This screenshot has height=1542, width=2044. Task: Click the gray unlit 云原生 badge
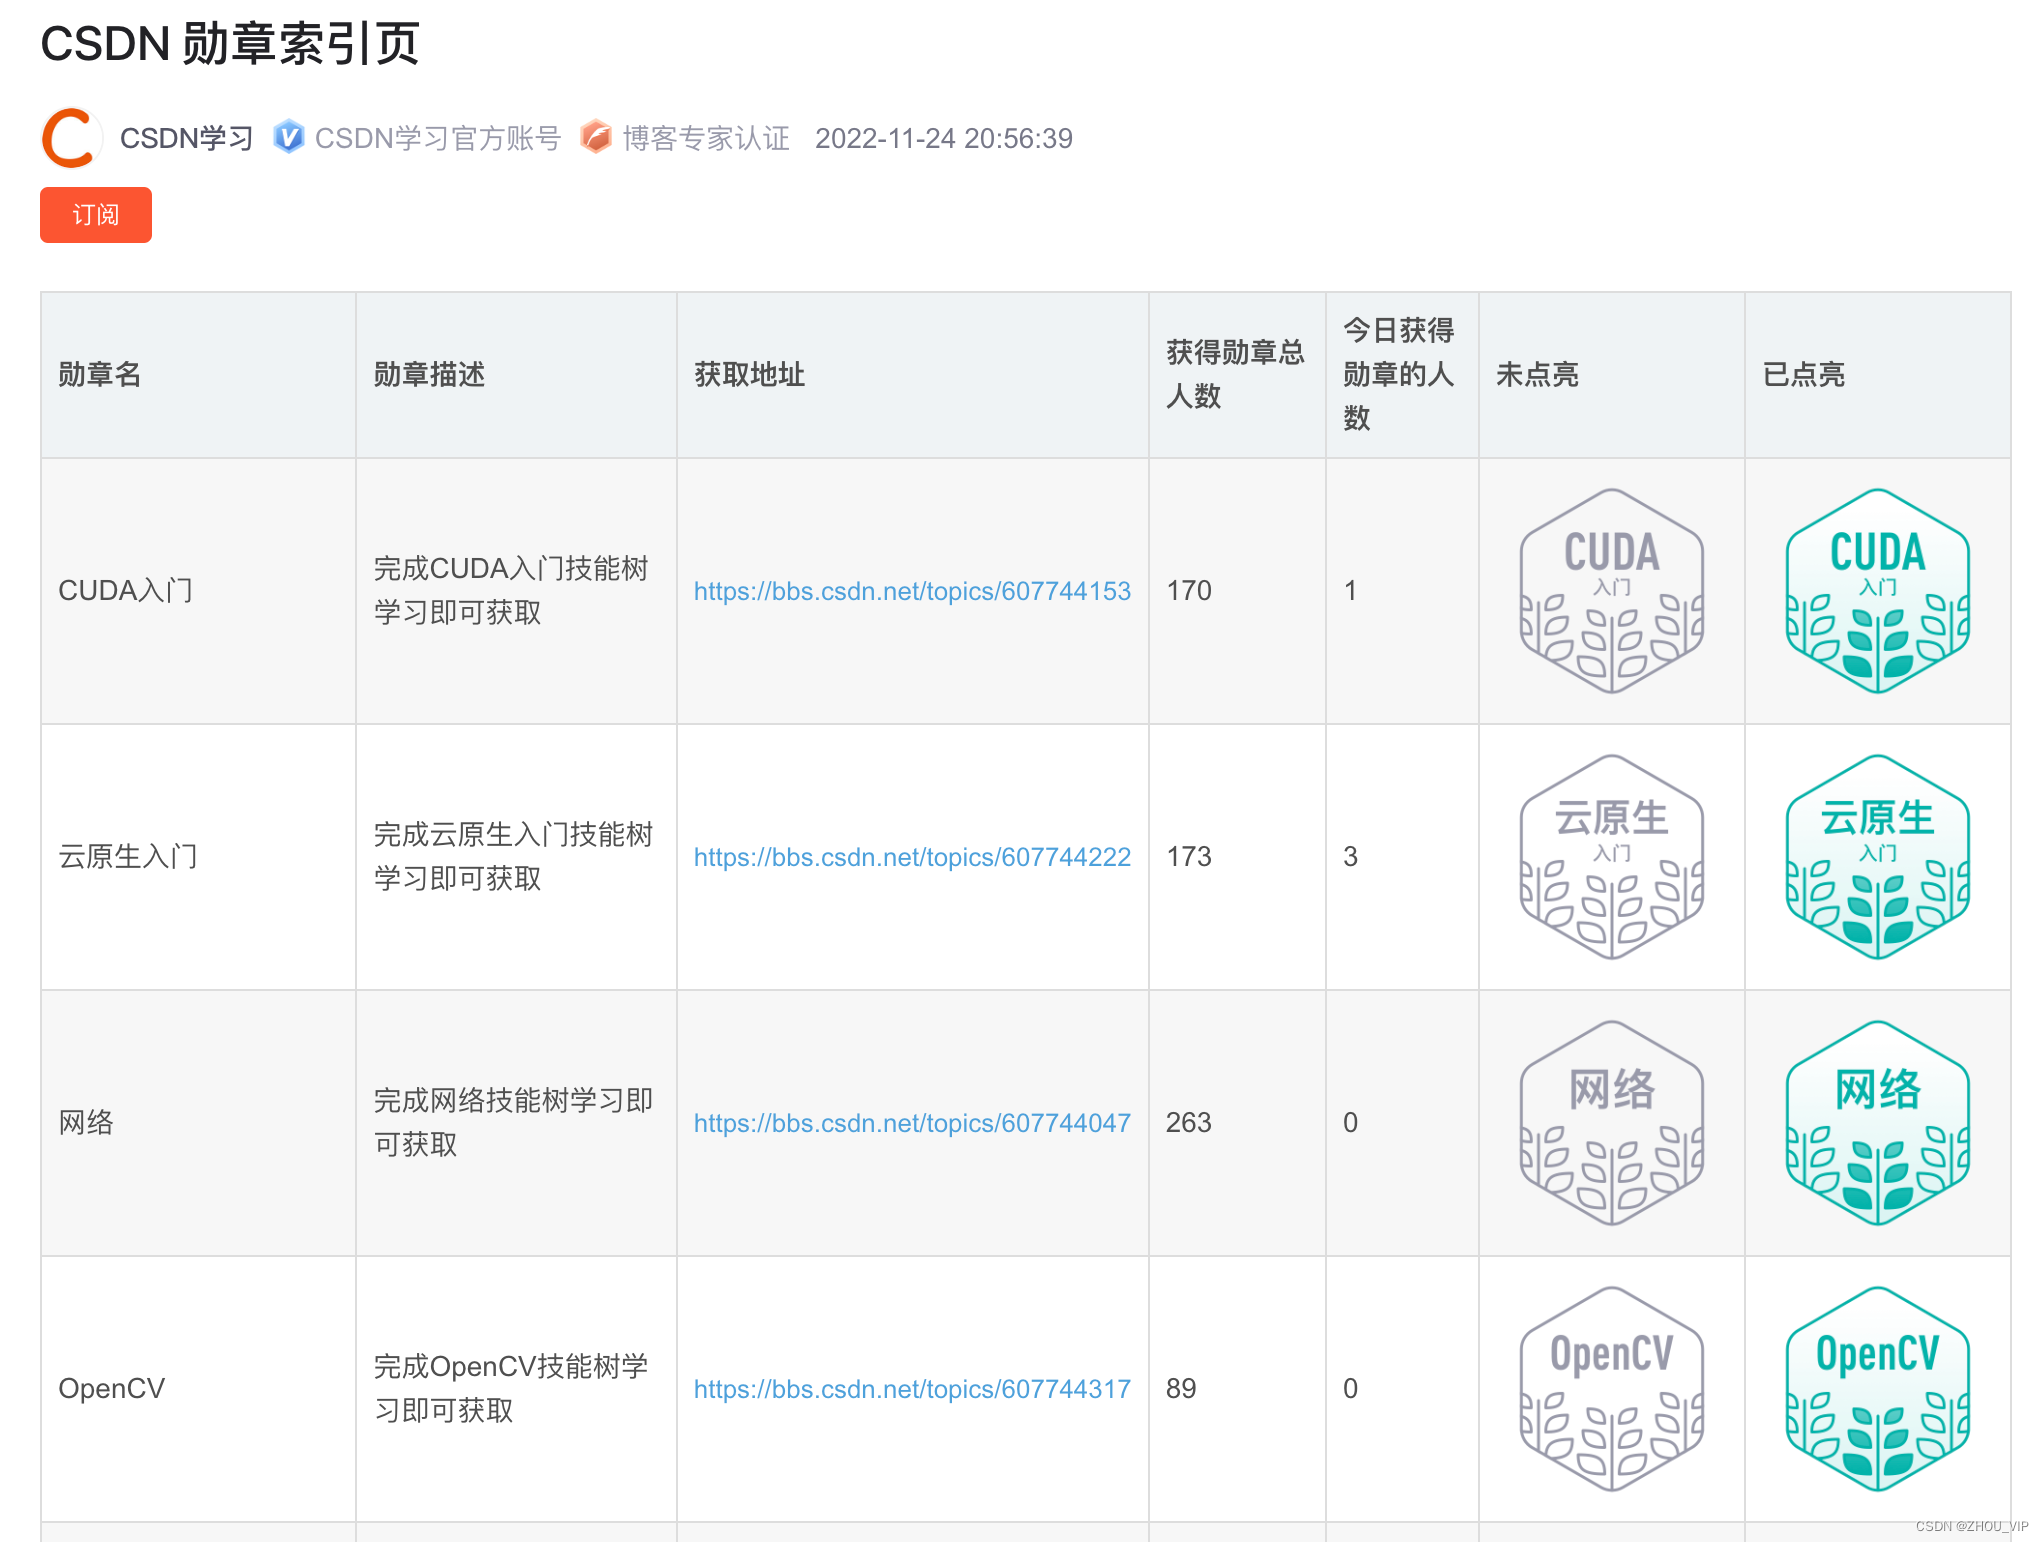1611,857
